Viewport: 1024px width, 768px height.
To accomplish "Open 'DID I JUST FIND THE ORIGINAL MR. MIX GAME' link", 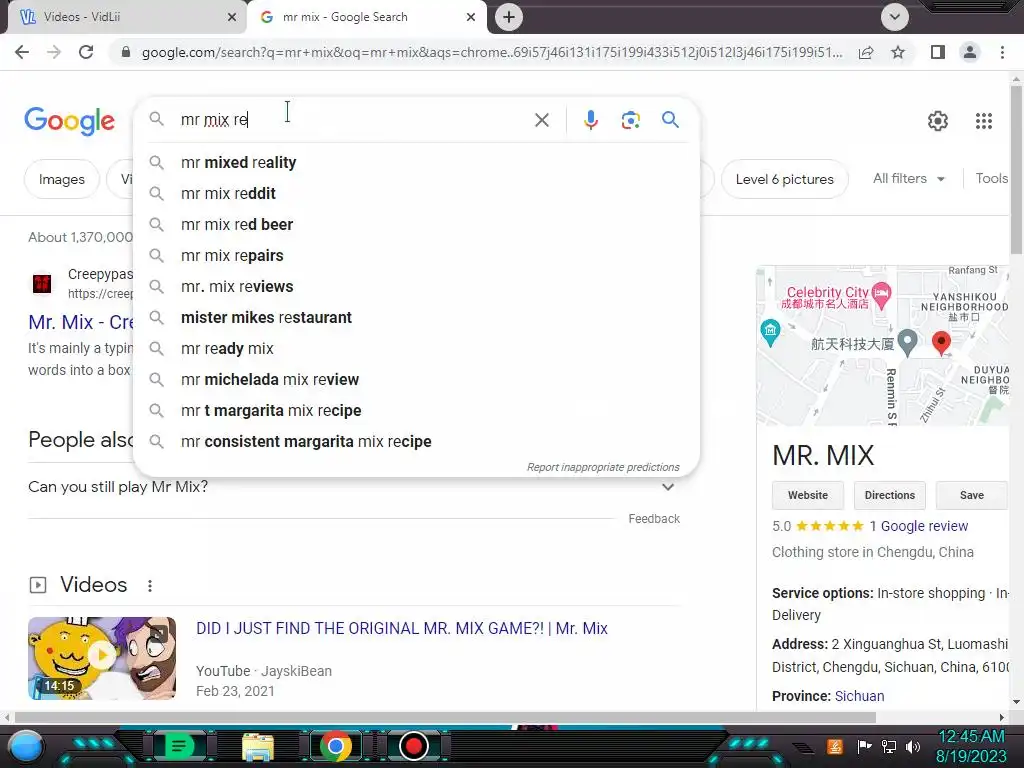I will (402, 628).
